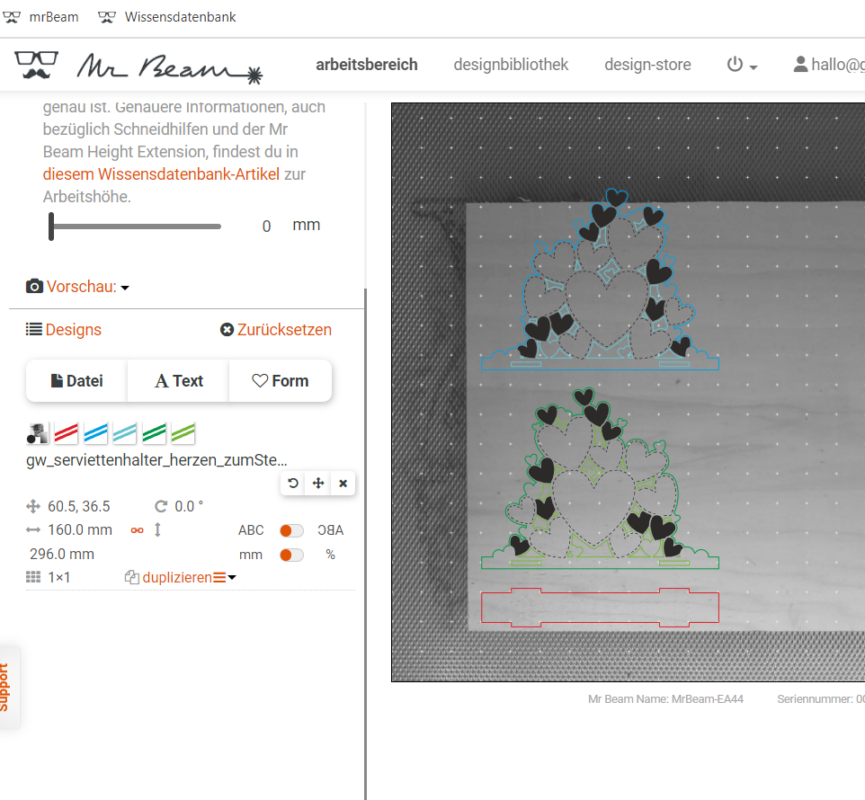Open the Wissensdatenbank-Artikel link
This screenshot has height=800, width=865.
[161, 174]
